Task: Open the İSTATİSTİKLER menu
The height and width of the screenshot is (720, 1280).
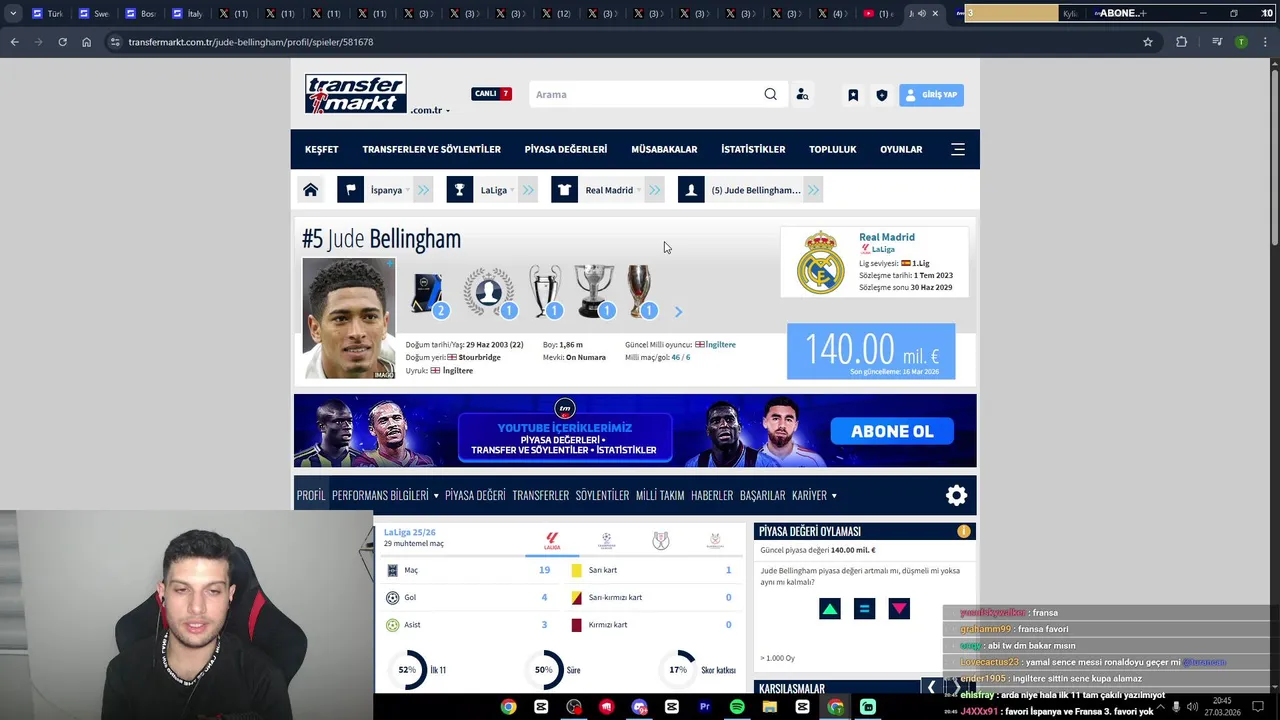Action: pyautogui.click(x=753, y=149)
